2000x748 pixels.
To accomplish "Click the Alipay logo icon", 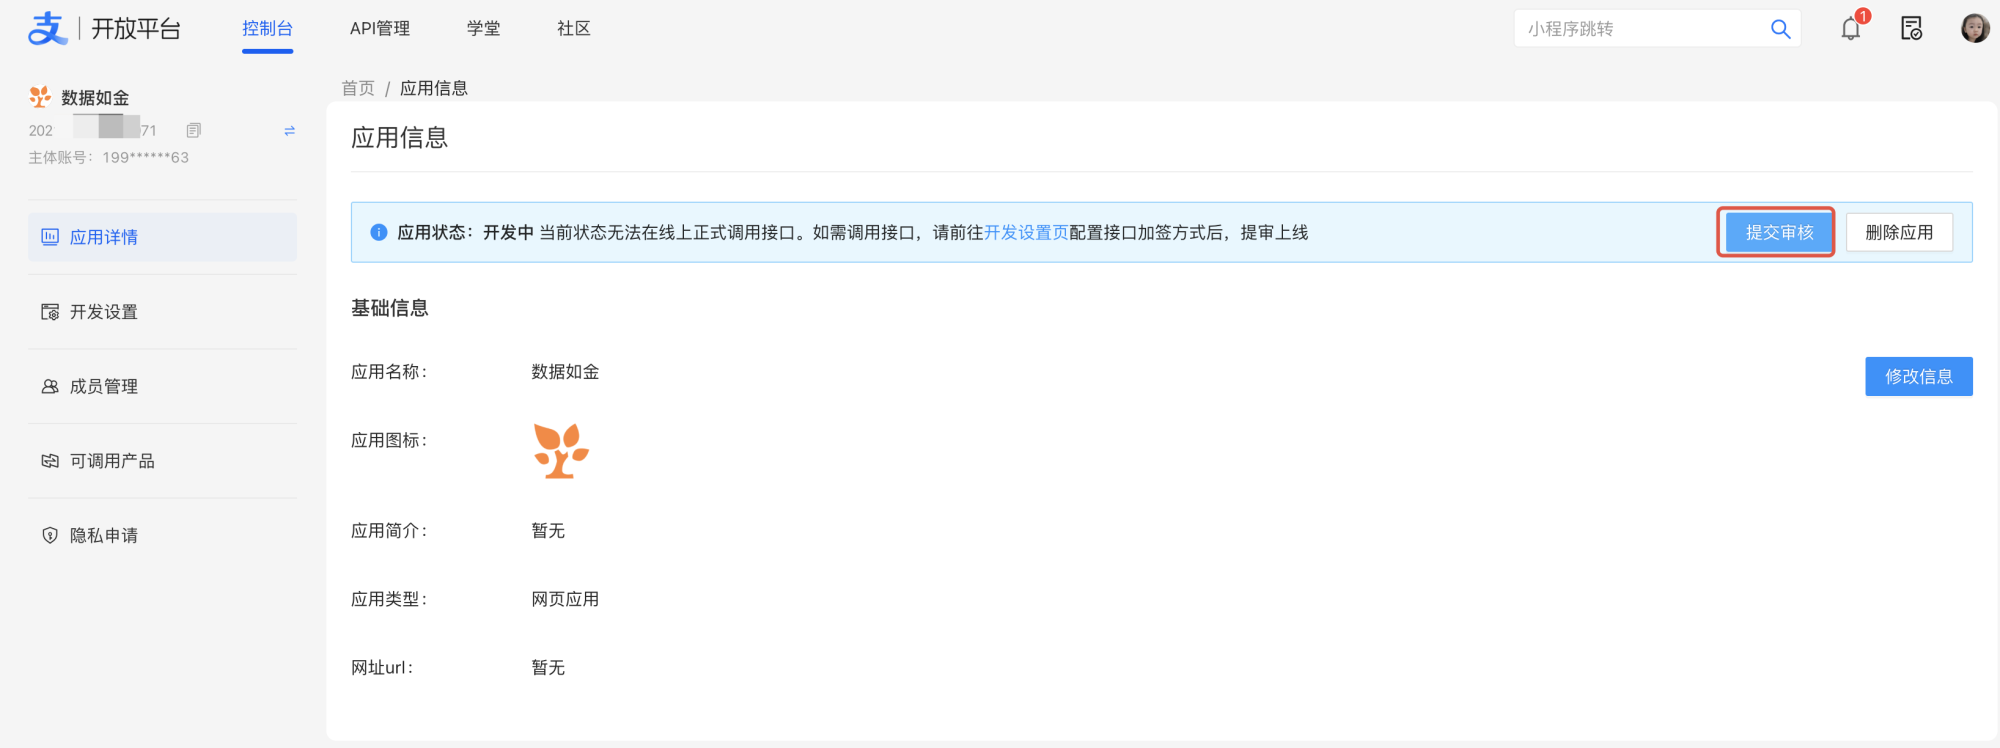I will [x=47, y=28].
